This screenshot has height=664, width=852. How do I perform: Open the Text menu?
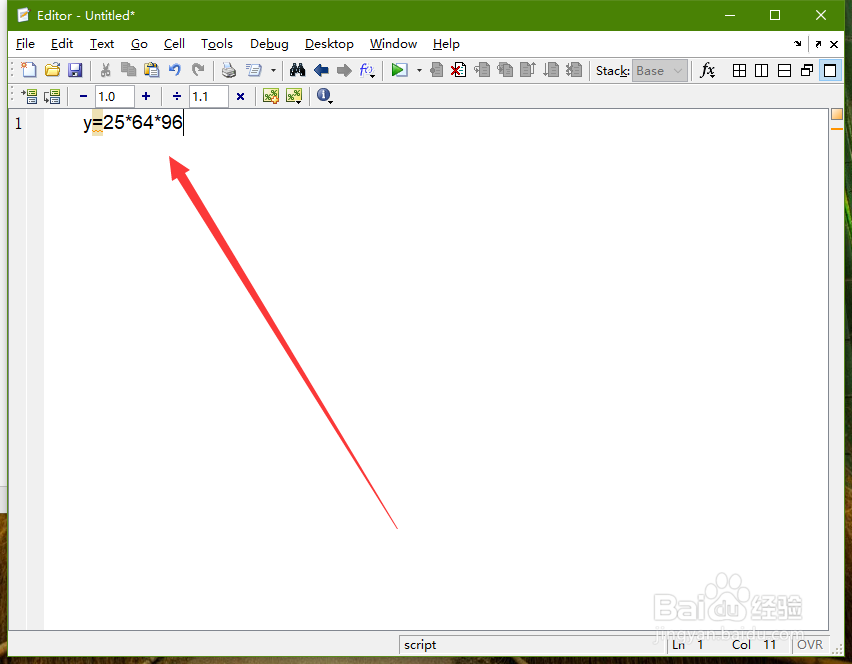102,44
